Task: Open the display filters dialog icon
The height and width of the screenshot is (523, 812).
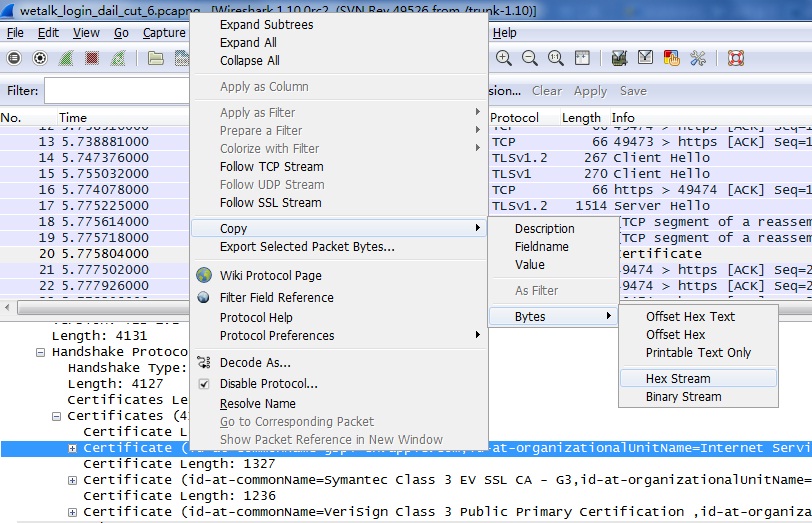Action: click(645, 57)
